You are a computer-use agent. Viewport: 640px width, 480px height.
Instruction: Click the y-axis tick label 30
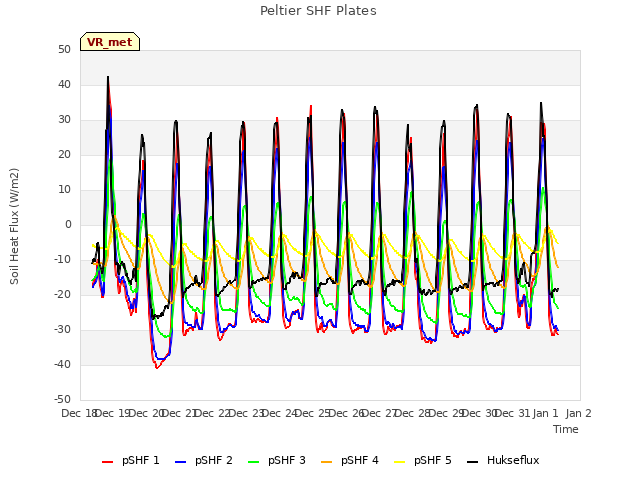tap(64, 120)
